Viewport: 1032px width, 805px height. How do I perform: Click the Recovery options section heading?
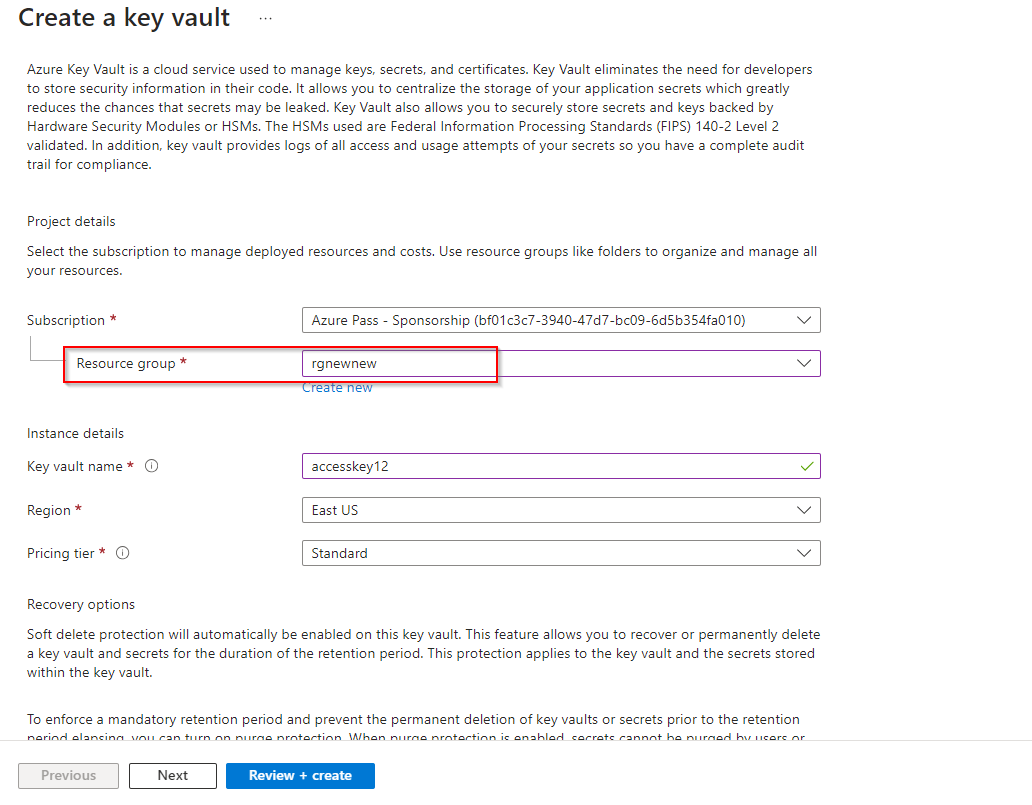coord(81,604)
